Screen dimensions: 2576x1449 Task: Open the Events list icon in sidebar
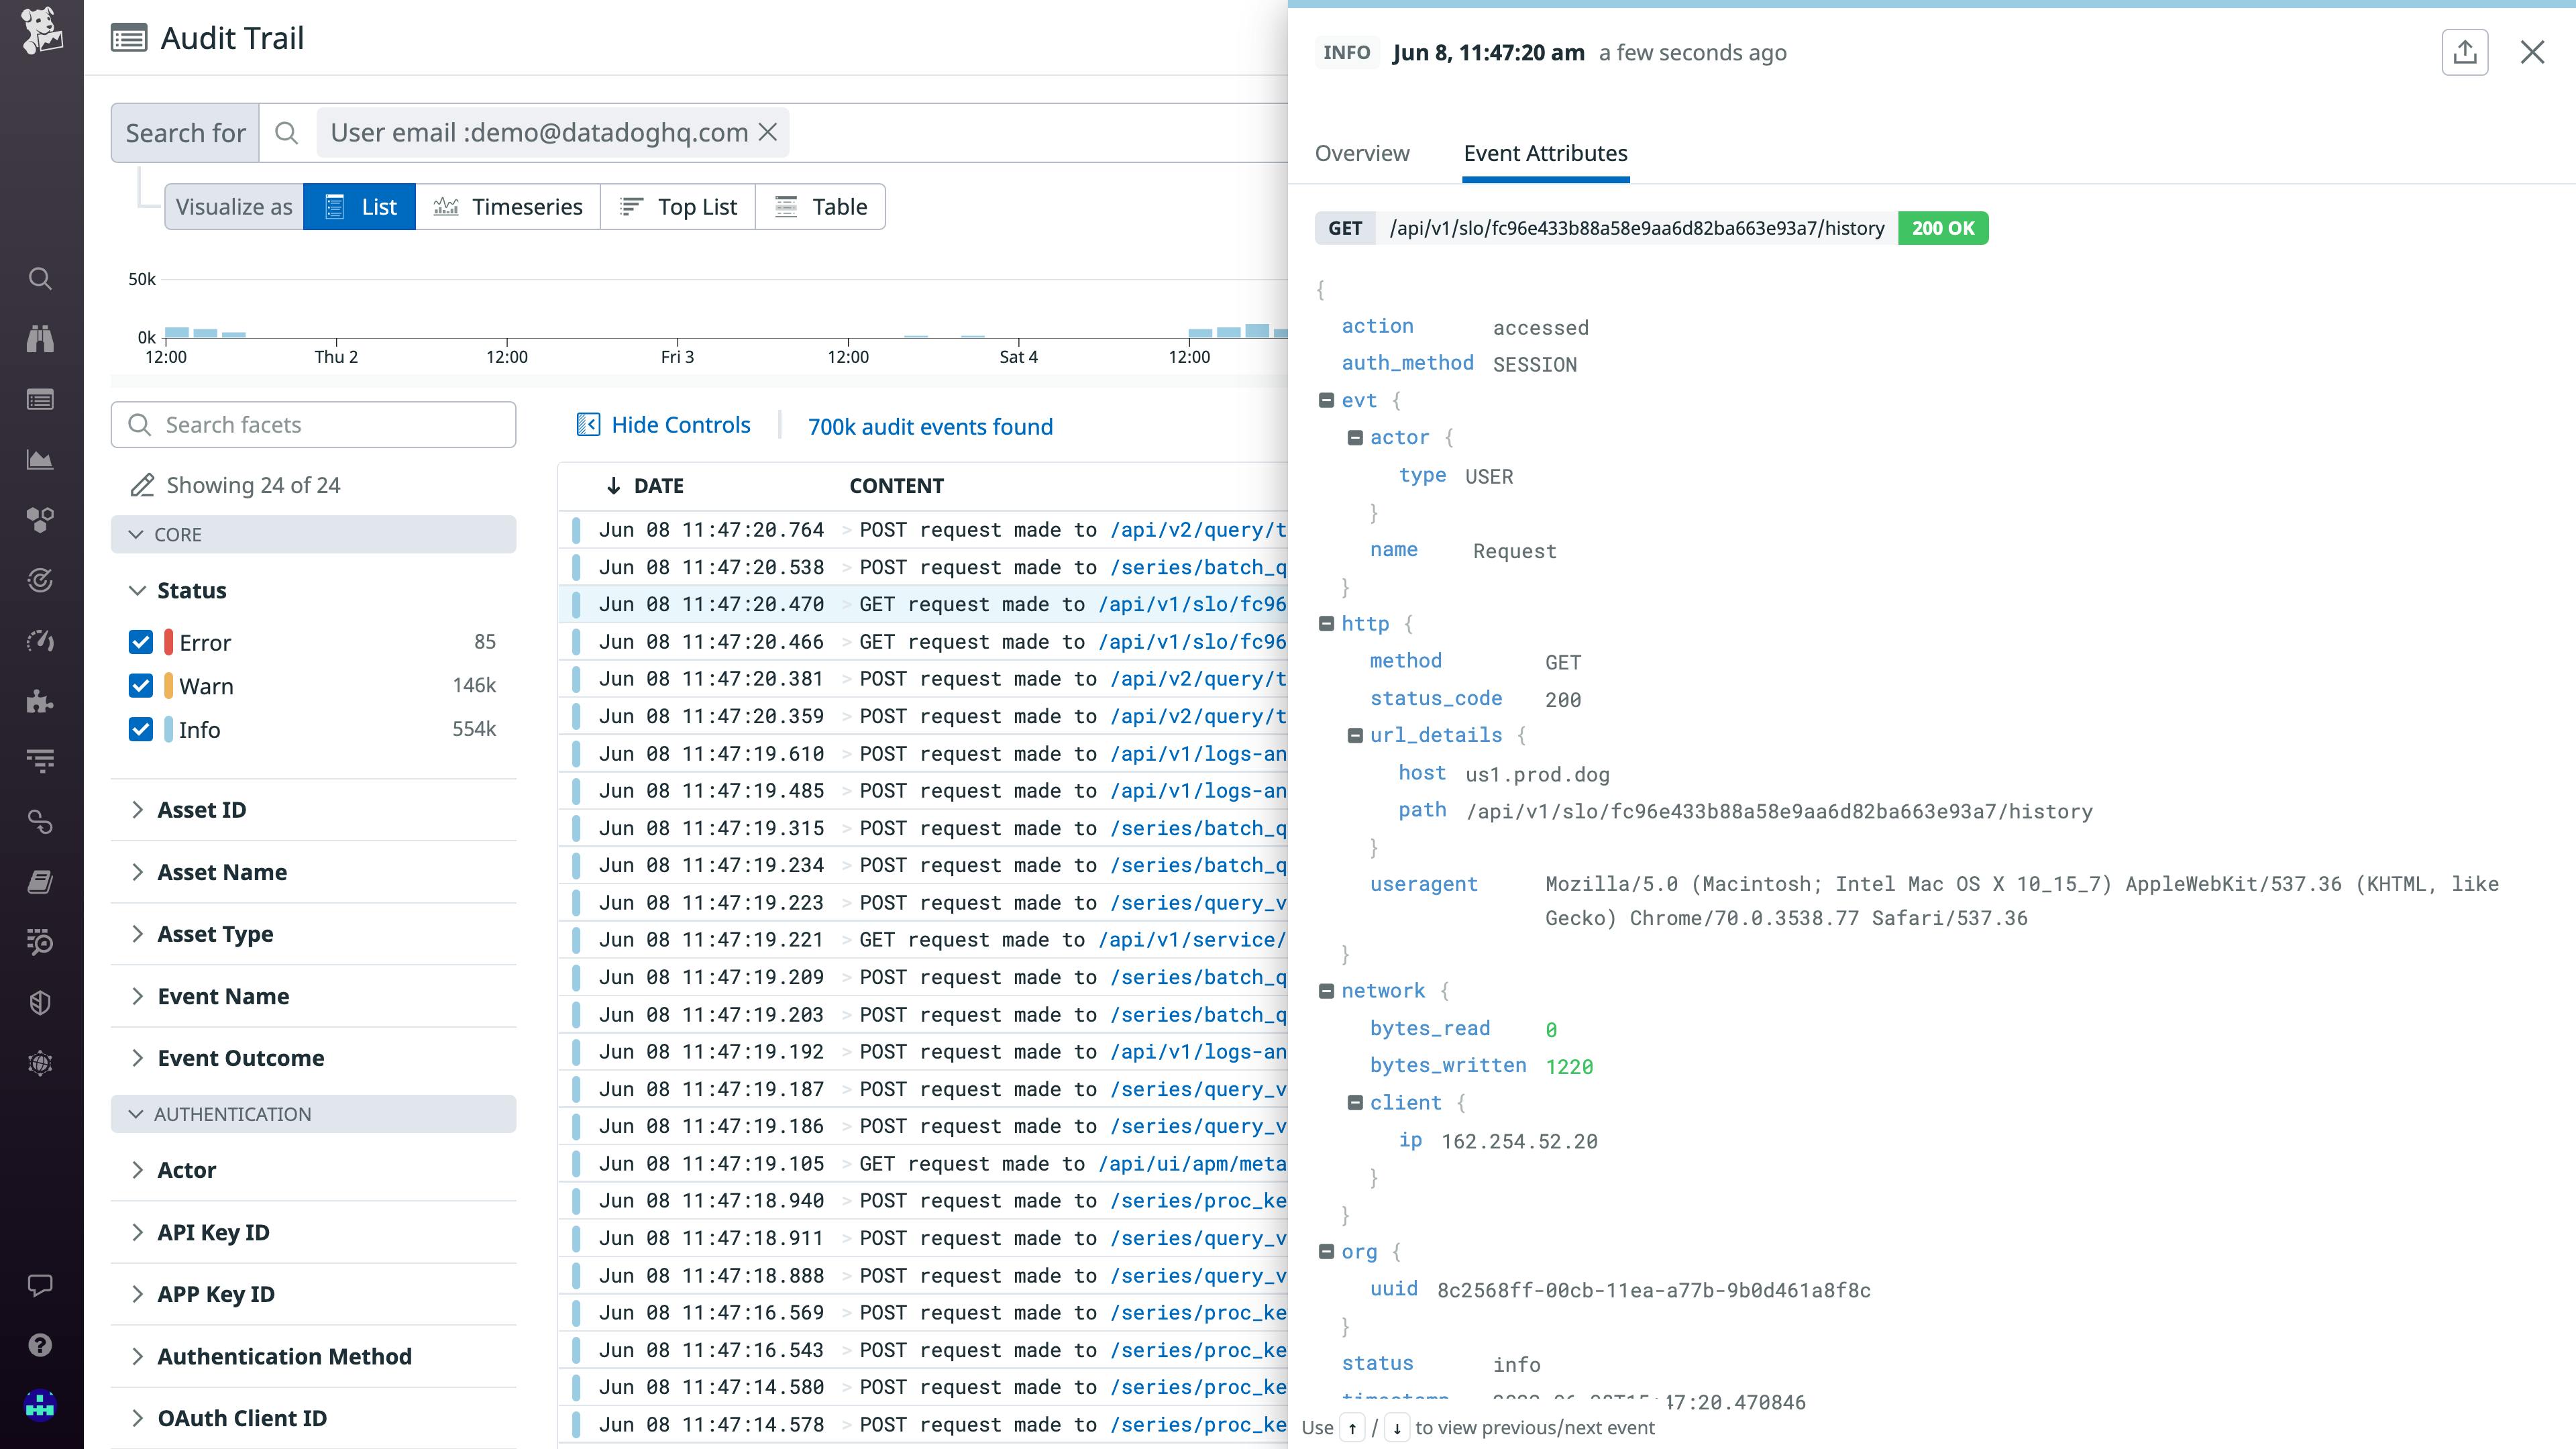(x=41, y=399)
